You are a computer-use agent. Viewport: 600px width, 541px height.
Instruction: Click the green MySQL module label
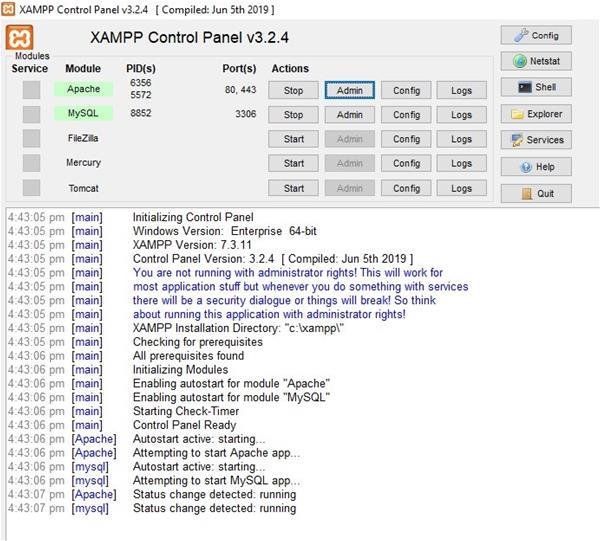[x=83, y=113]
